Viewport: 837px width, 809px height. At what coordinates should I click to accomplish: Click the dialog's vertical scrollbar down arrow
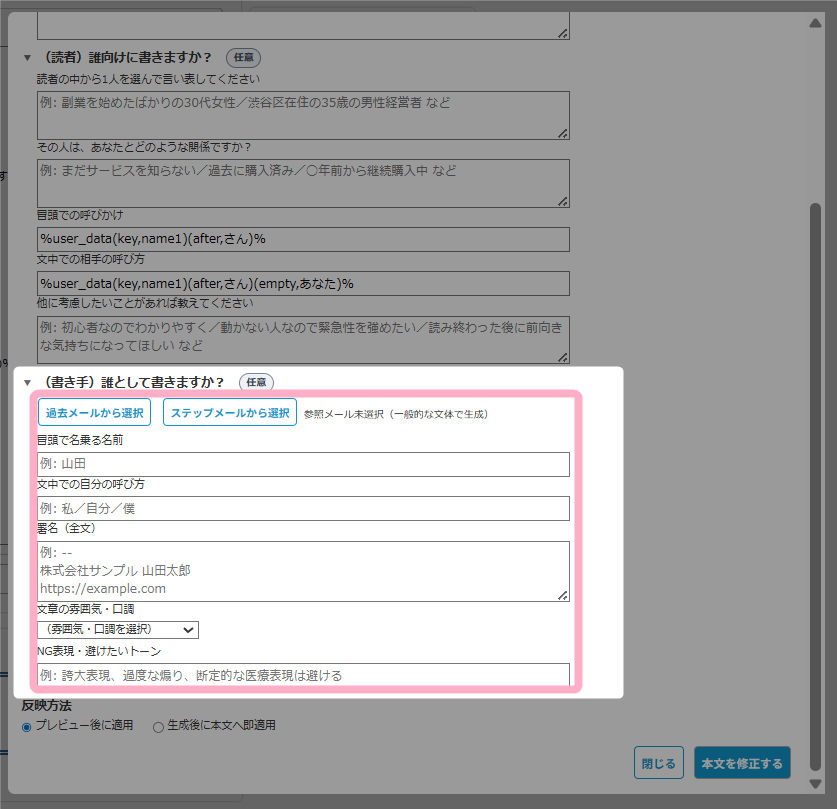(815, 784)
